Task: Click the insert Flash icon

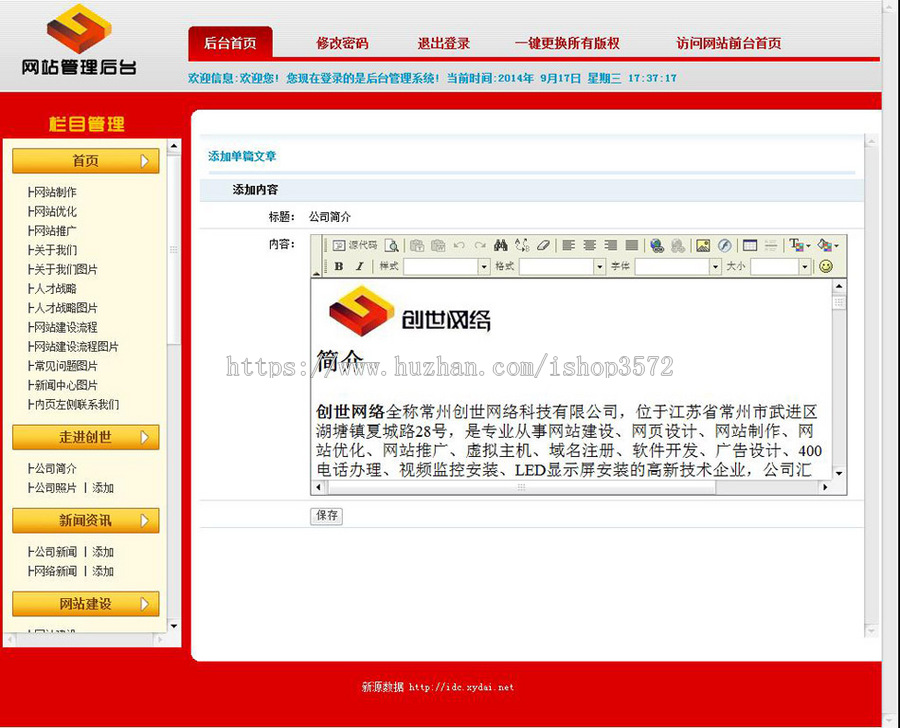Action: (724, 245)
